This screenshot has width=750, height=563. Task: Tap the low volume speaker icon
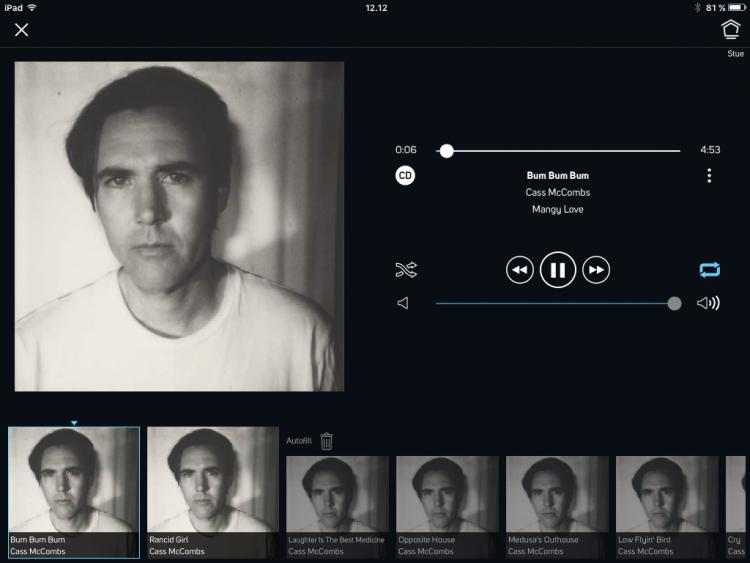tap(403, 303)
